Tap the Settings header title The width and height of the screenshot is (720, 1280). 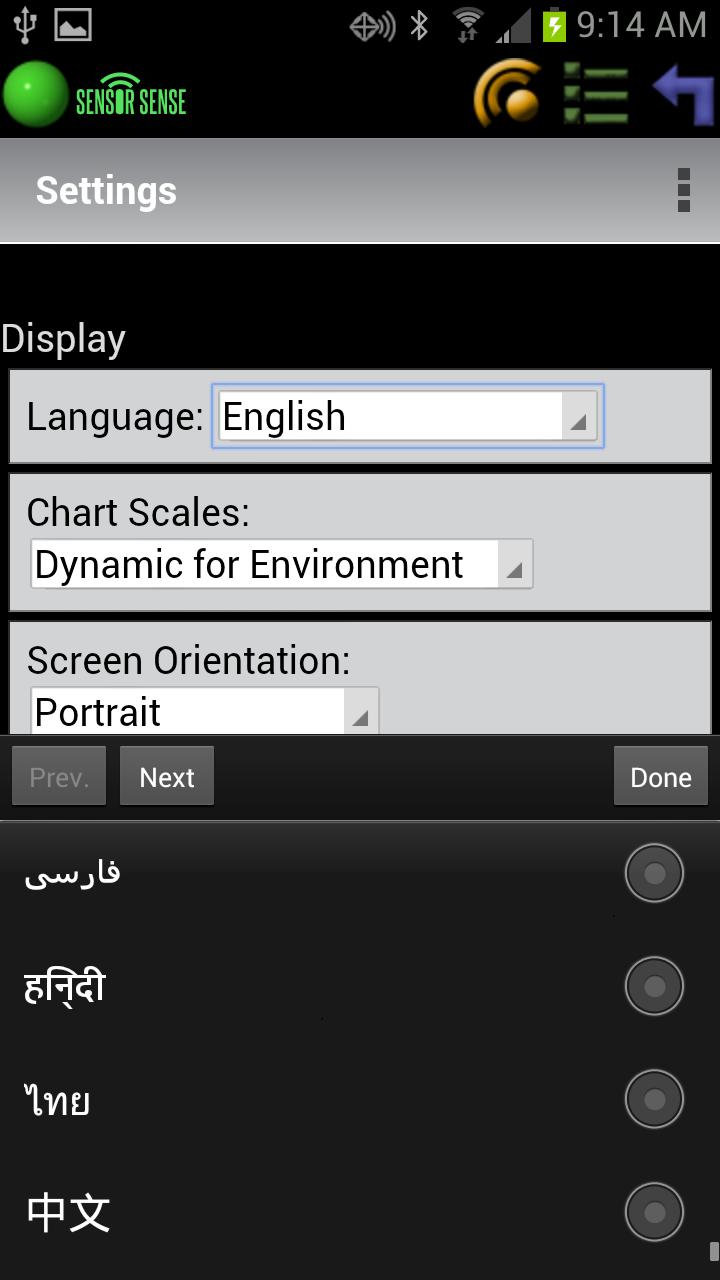[x=106, y=190]
